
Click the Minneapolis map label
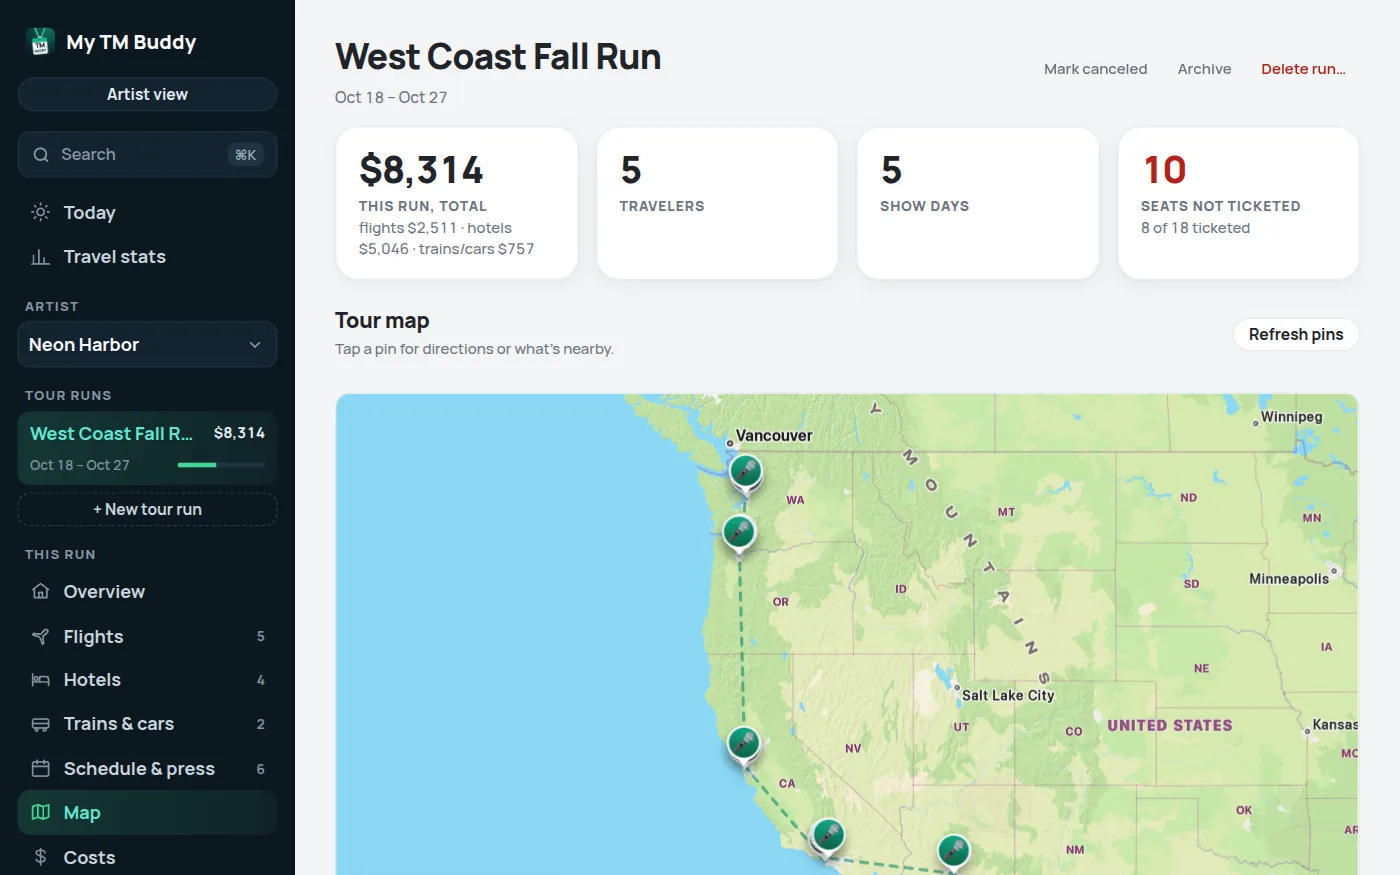click(x=1289, y=579)
